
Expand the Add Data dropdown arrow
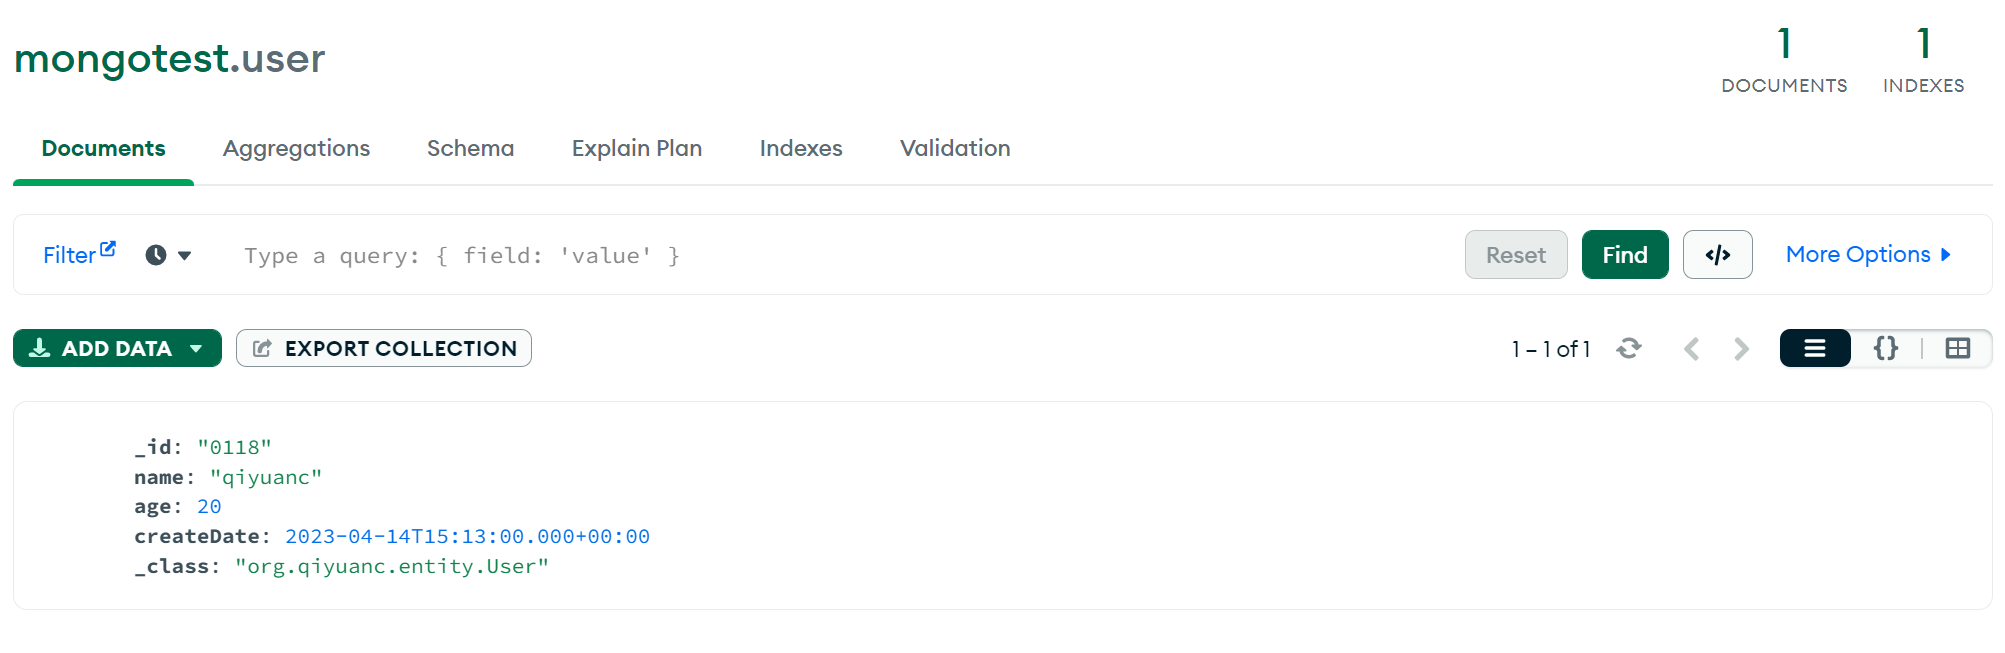click(197, 348)
